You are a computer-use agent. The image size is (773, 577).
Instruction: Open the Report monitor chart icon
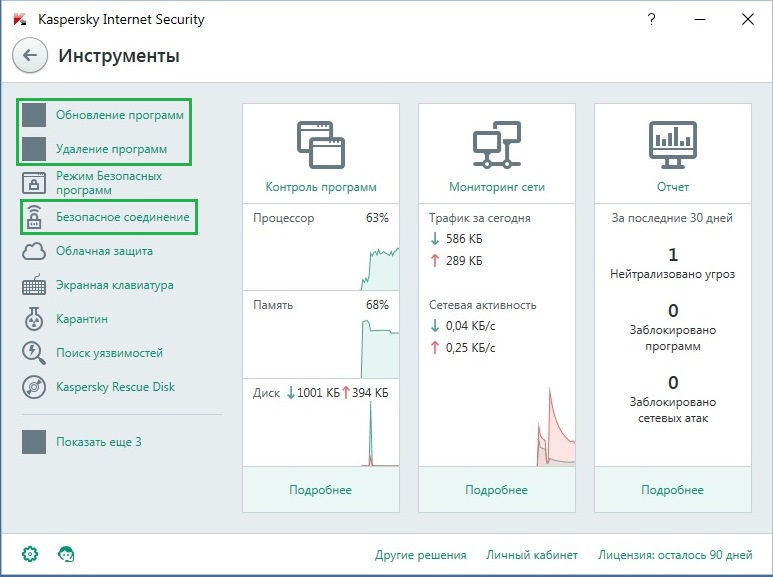point(672,145)
